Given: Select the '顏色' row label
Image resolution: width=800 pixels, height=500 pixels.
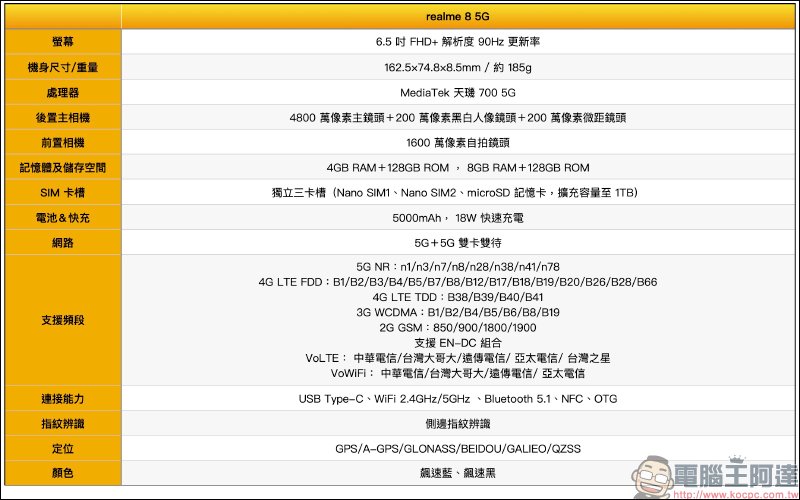Looking at the screenshot, I should coord(63,473).
